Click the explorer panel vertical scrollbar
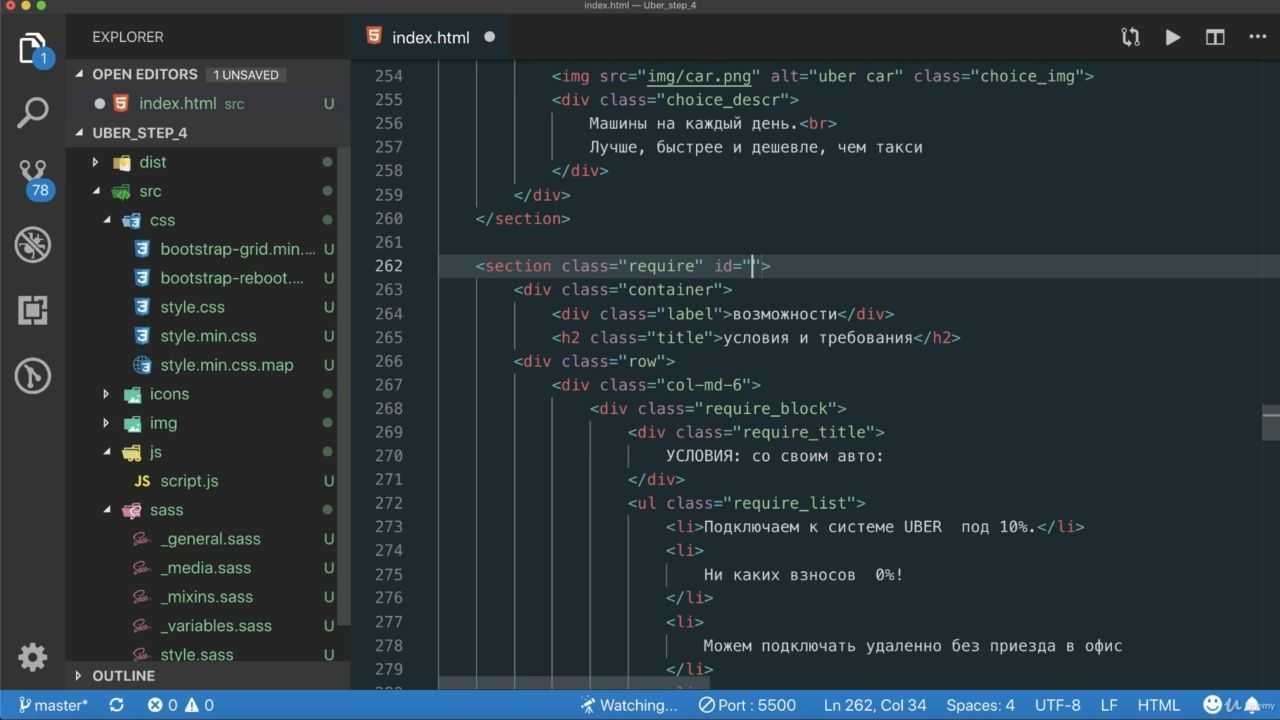 (x=344, y=385)
